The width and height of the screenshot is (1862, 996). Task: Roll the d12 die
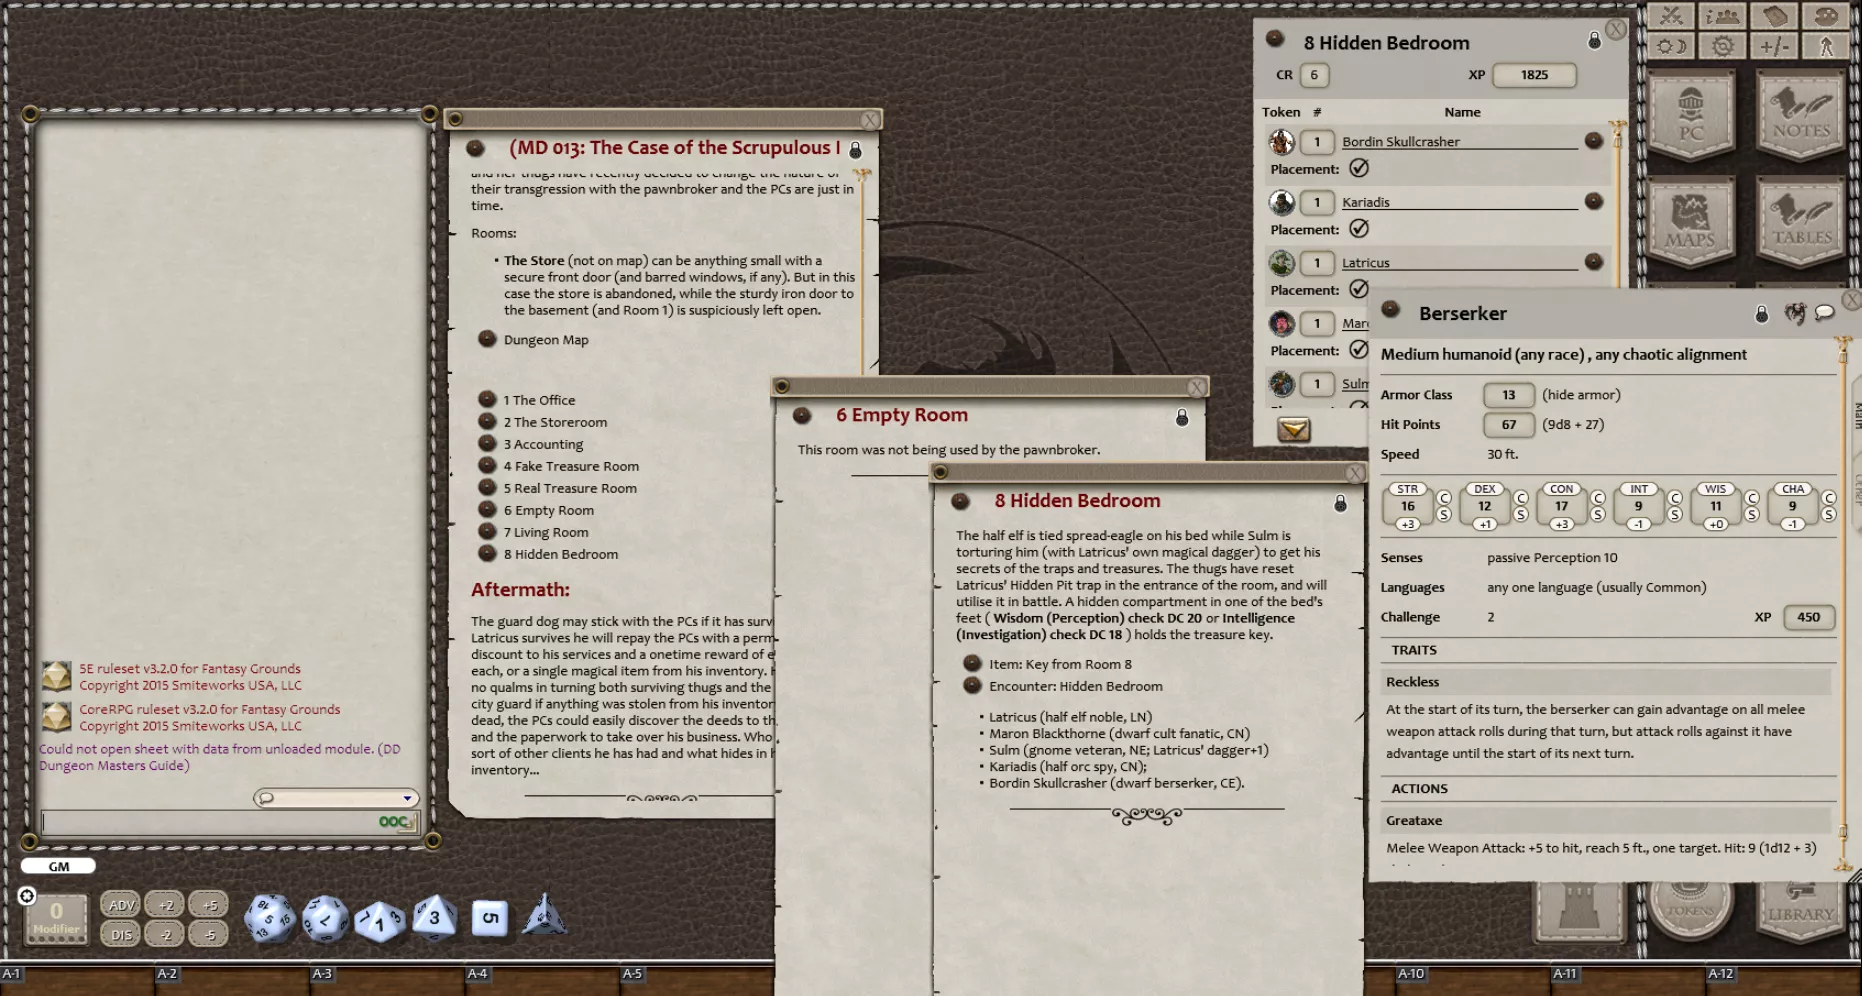tap(325, 918)
